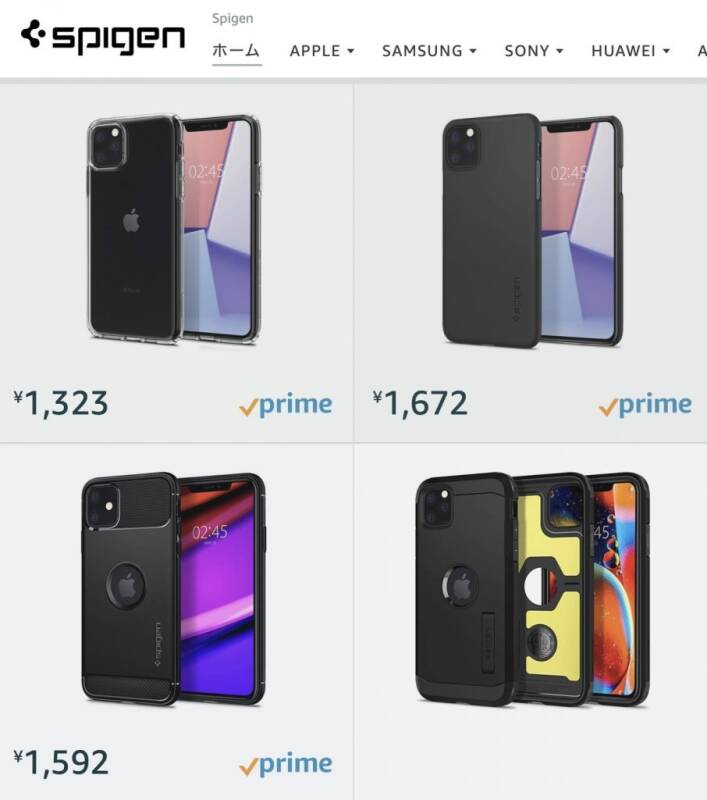Viewport: 707px width, 800px height.
Task: Expand the APPLE dropdown menu
Action: pos(322,51)
